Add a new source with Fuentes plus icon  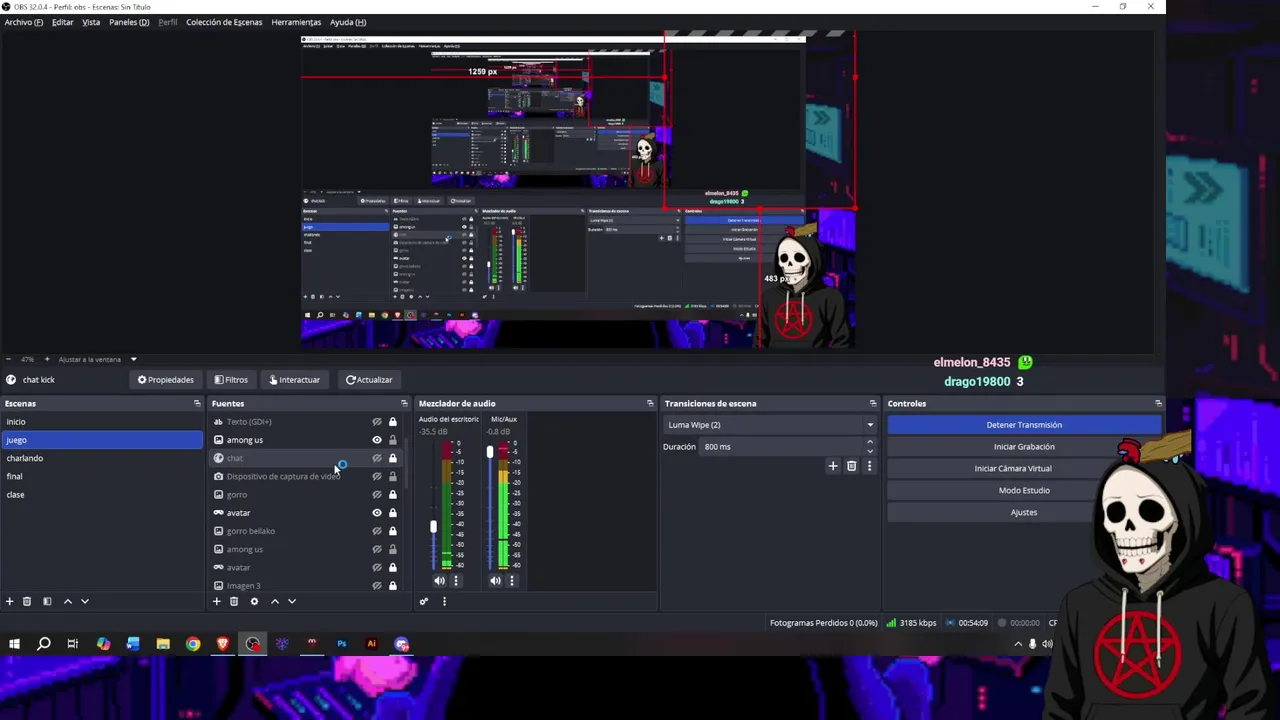[216, 601]
